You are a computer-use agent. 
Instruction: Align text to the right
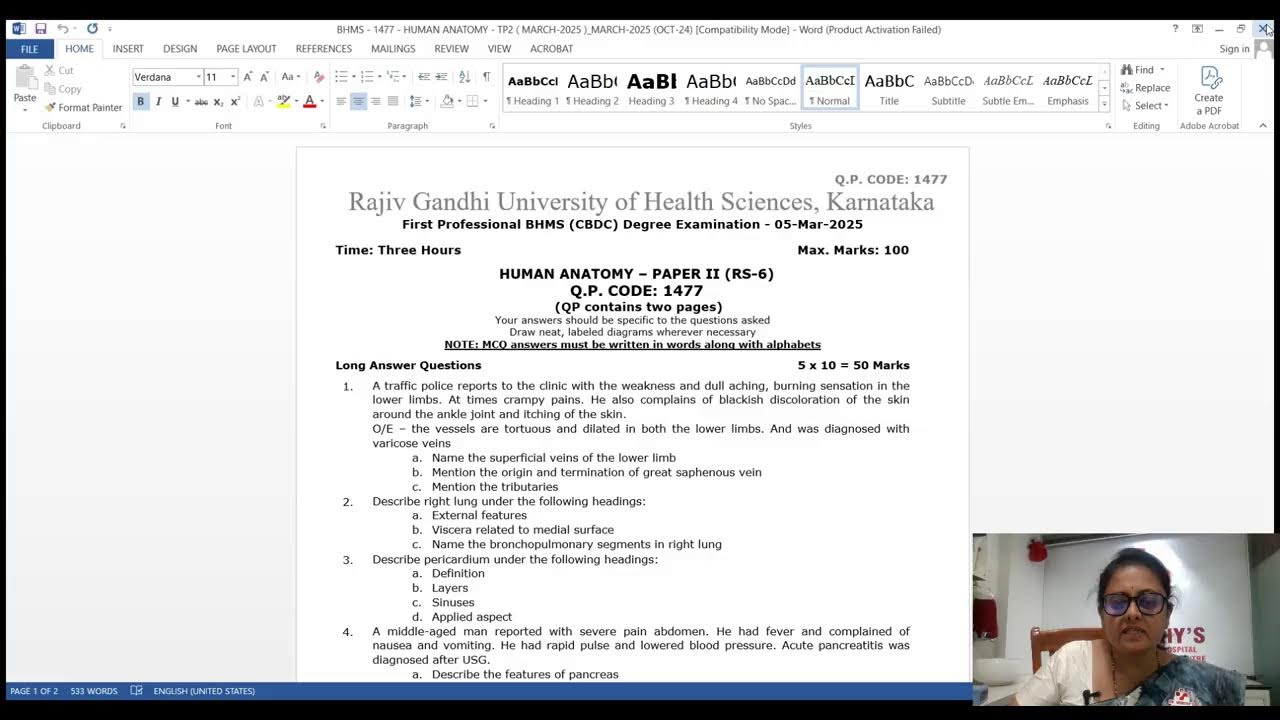pos(375,101)
